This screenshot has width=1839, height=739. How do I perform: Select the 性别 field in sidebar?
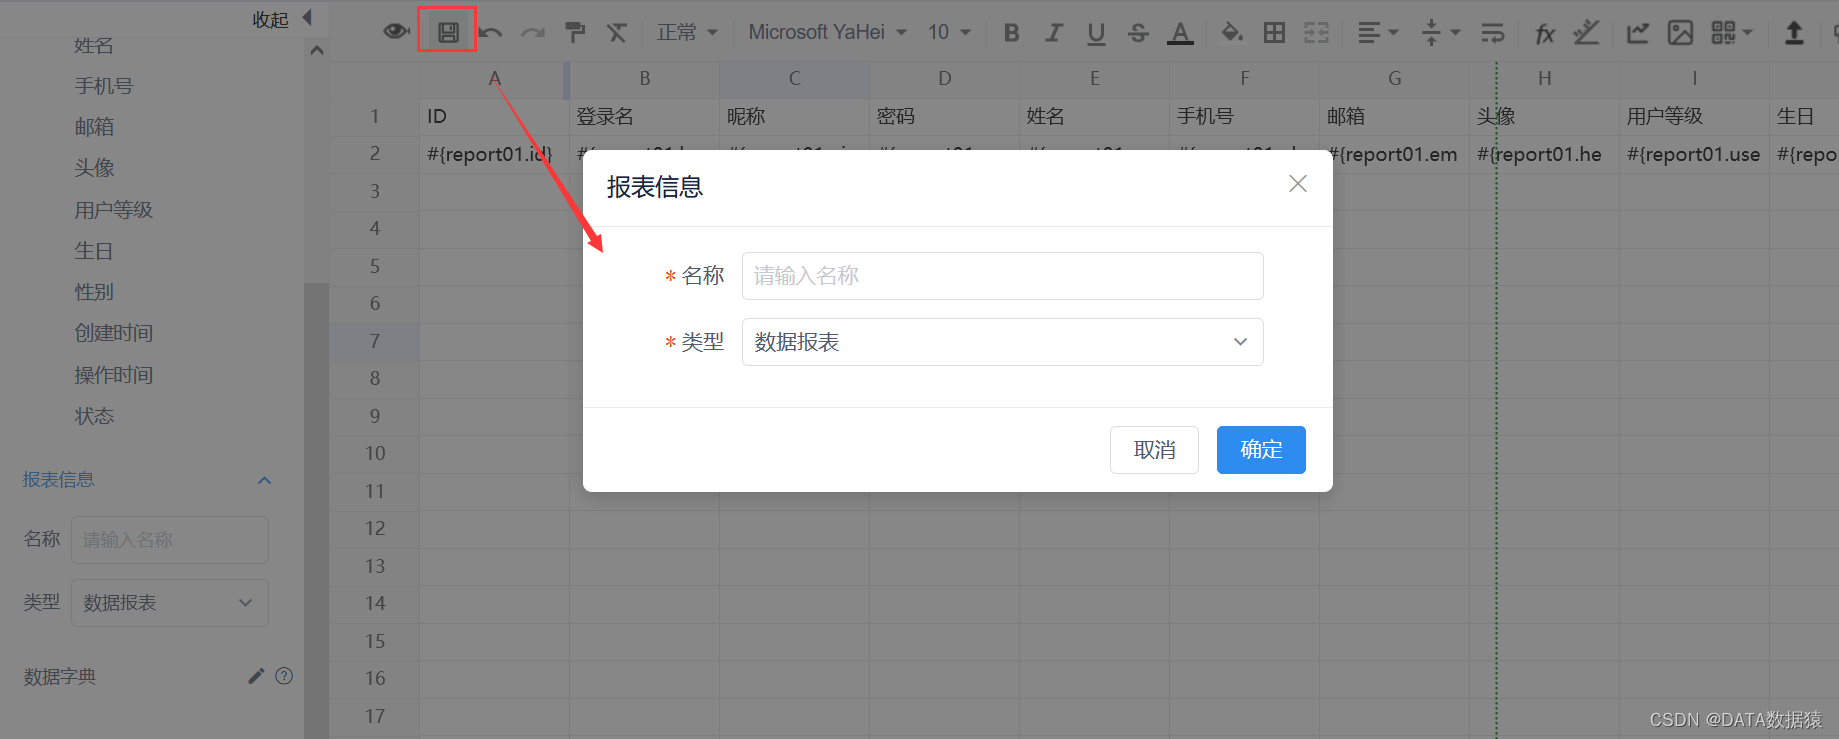pos(95,292)
